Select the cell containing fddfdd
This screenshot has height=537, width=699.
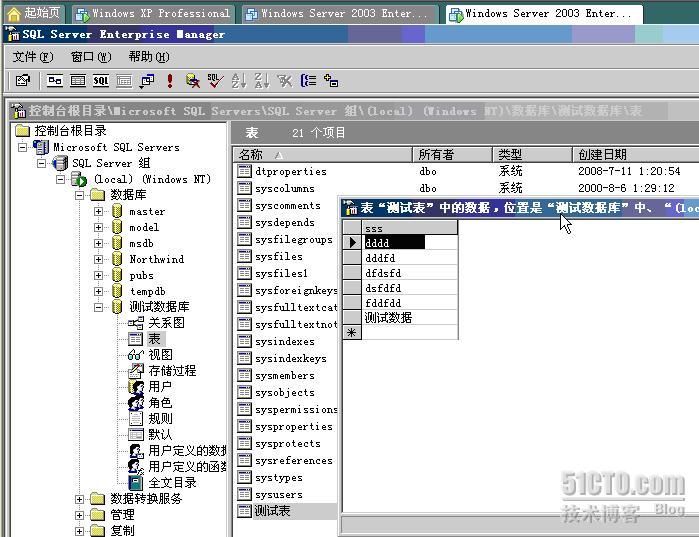click(x=410, y=303)
